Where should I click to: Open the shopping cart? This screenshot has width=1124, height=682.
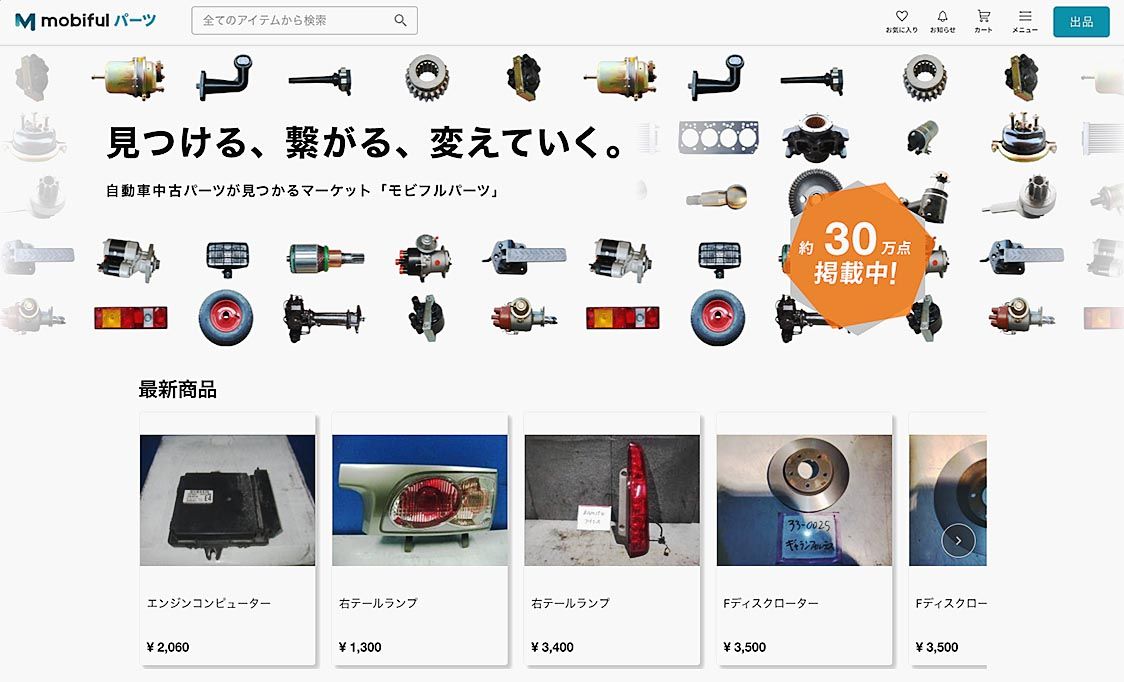(984, 21)
